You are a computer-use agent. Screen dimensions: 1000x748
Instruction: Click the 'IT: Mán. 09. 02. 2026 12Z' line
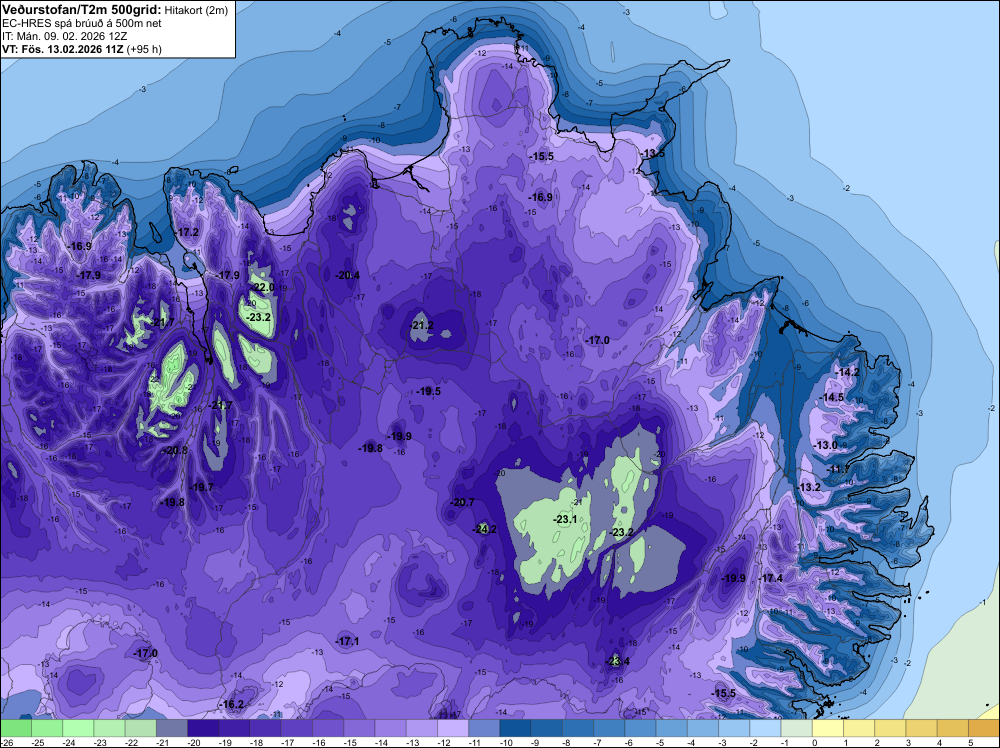tap(62, 36)
